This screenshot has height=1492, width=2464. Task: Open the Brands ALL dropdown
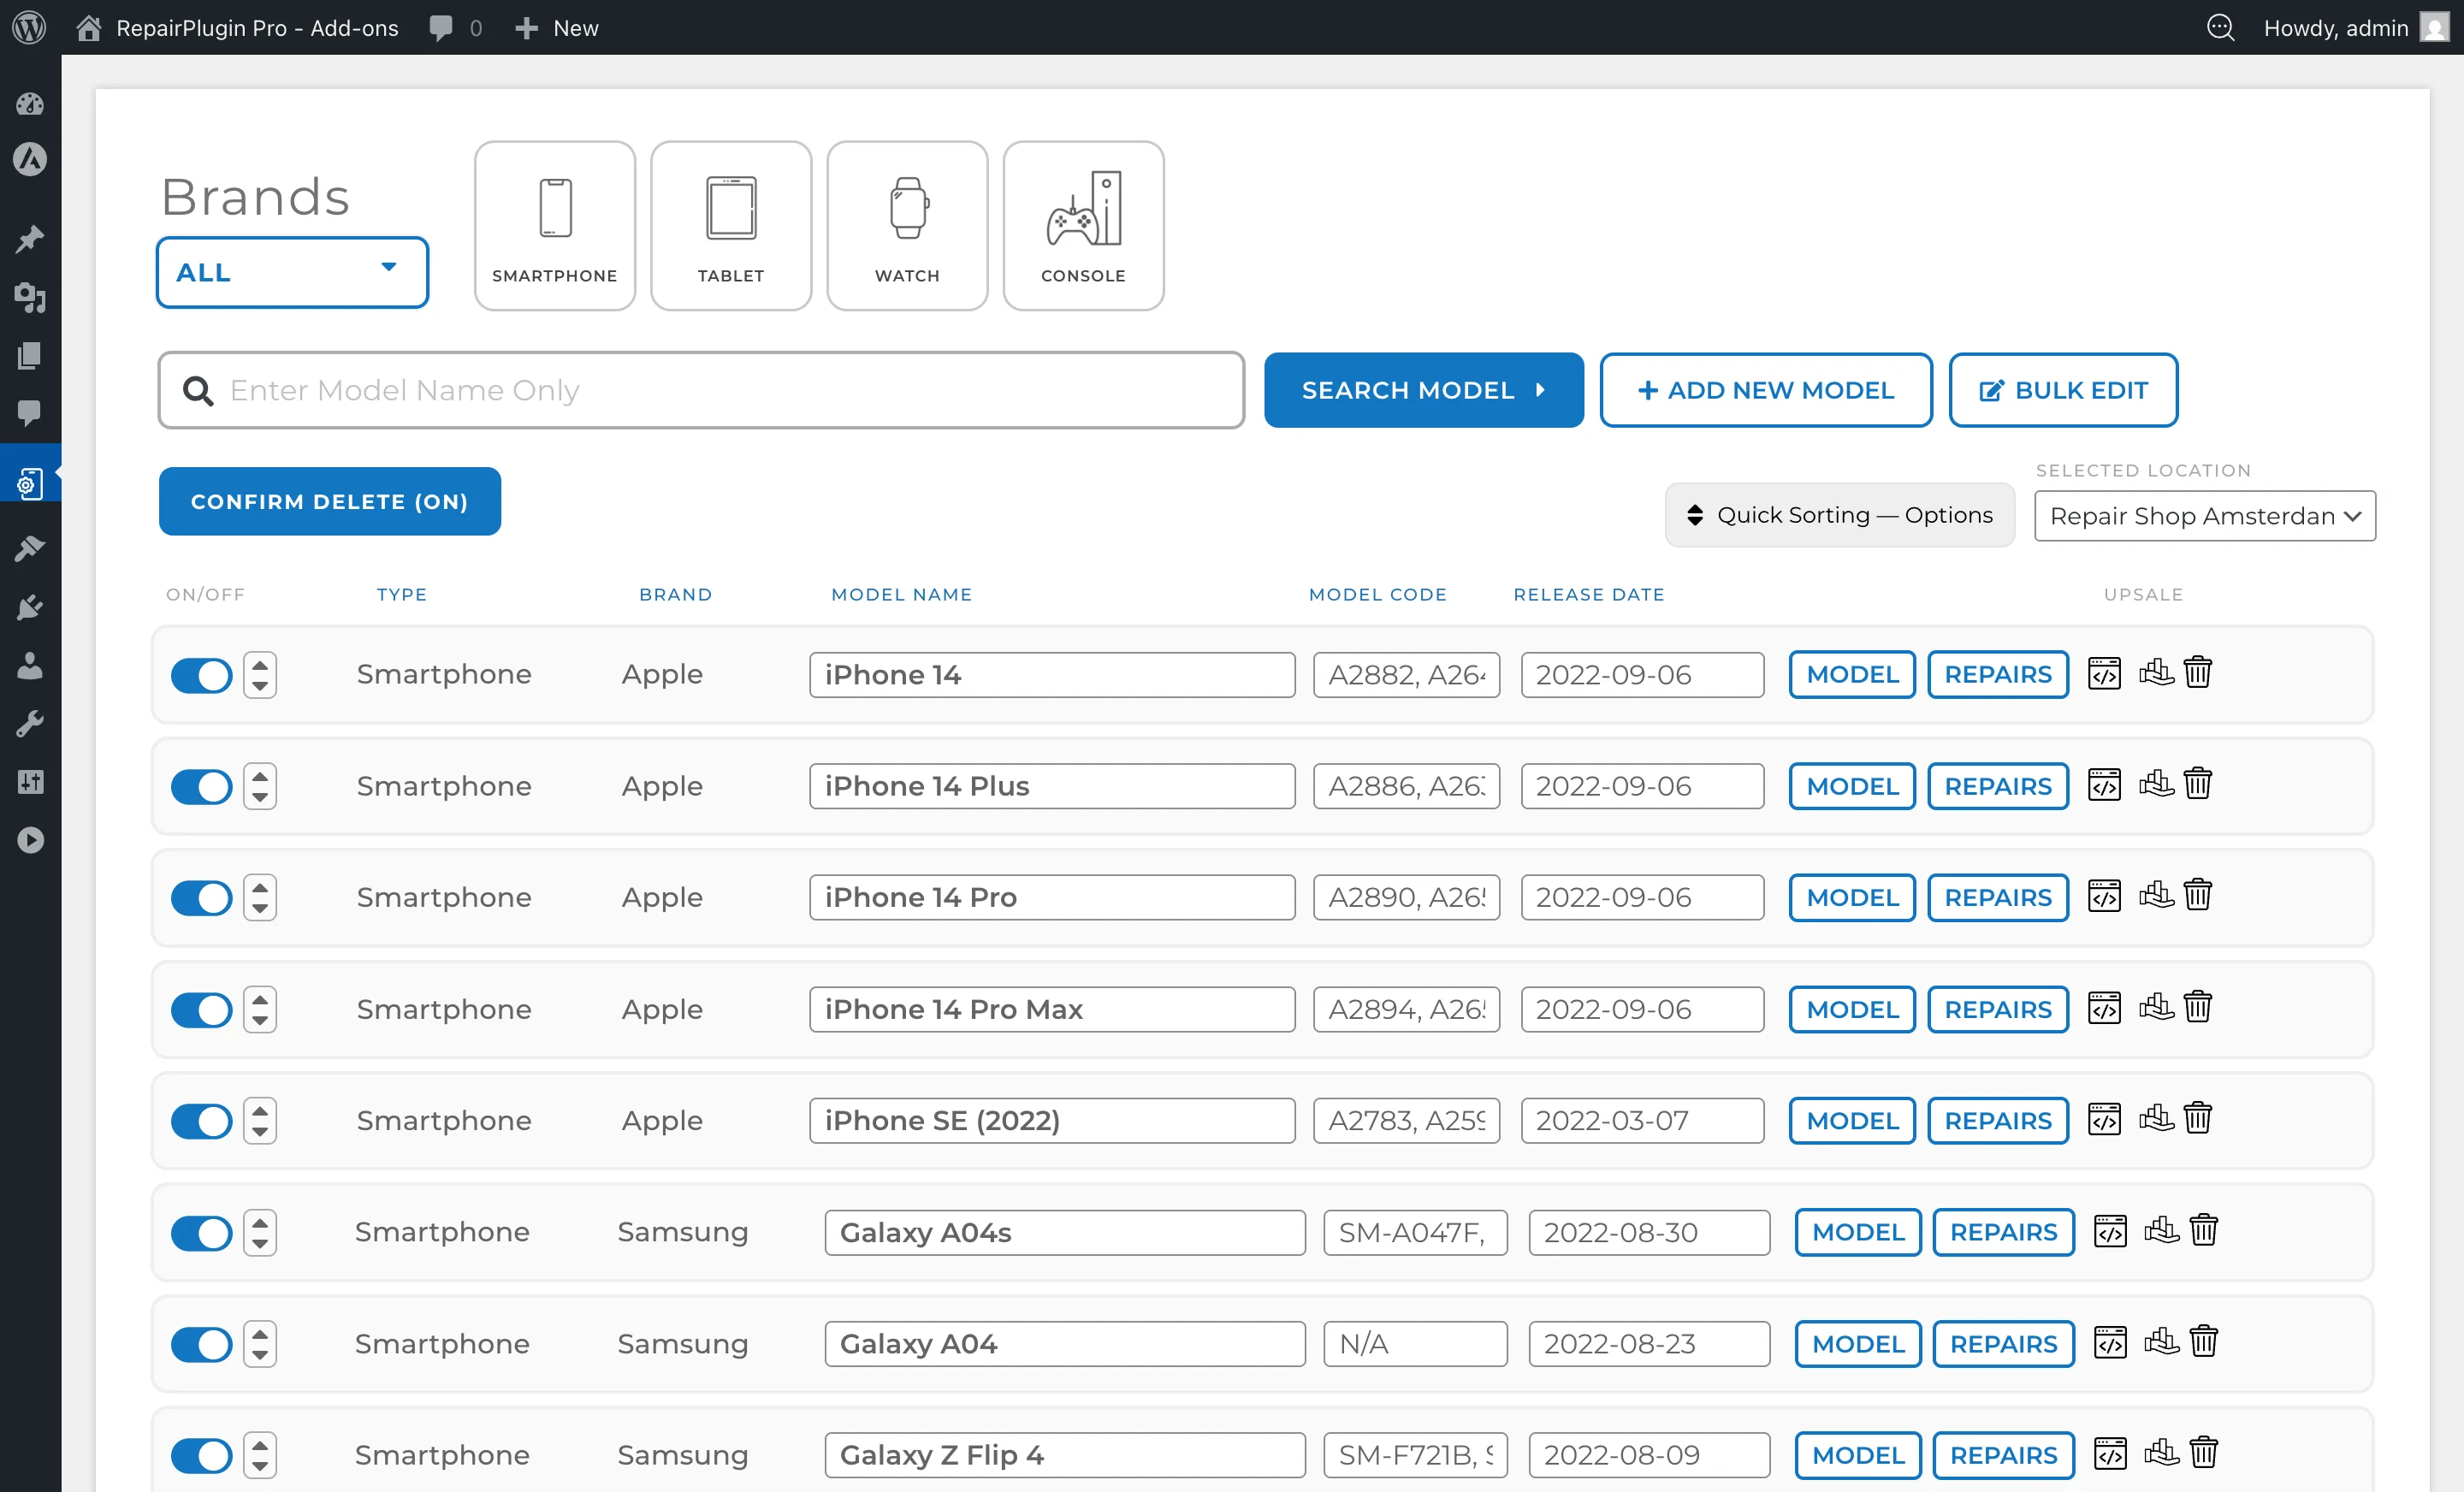click(291, 272)
